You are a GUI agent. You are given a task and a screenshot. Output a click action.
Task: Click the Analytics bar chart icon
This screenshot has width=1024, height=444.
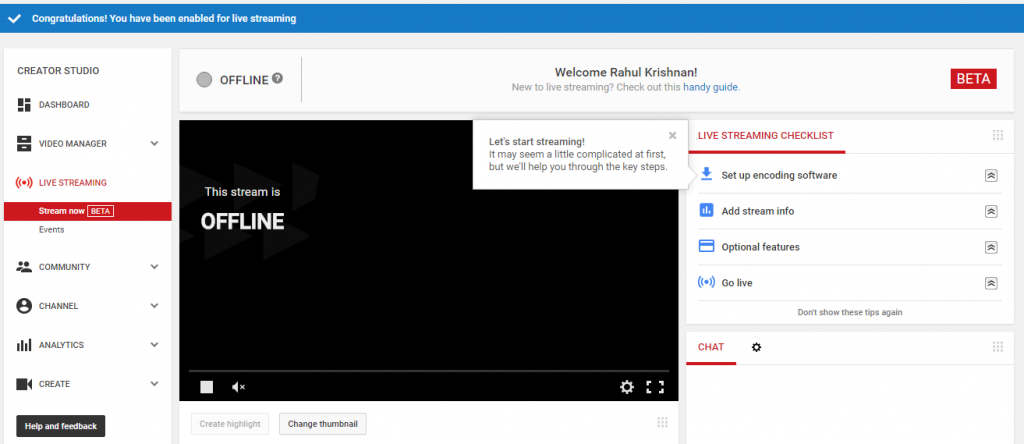[24, 345]
